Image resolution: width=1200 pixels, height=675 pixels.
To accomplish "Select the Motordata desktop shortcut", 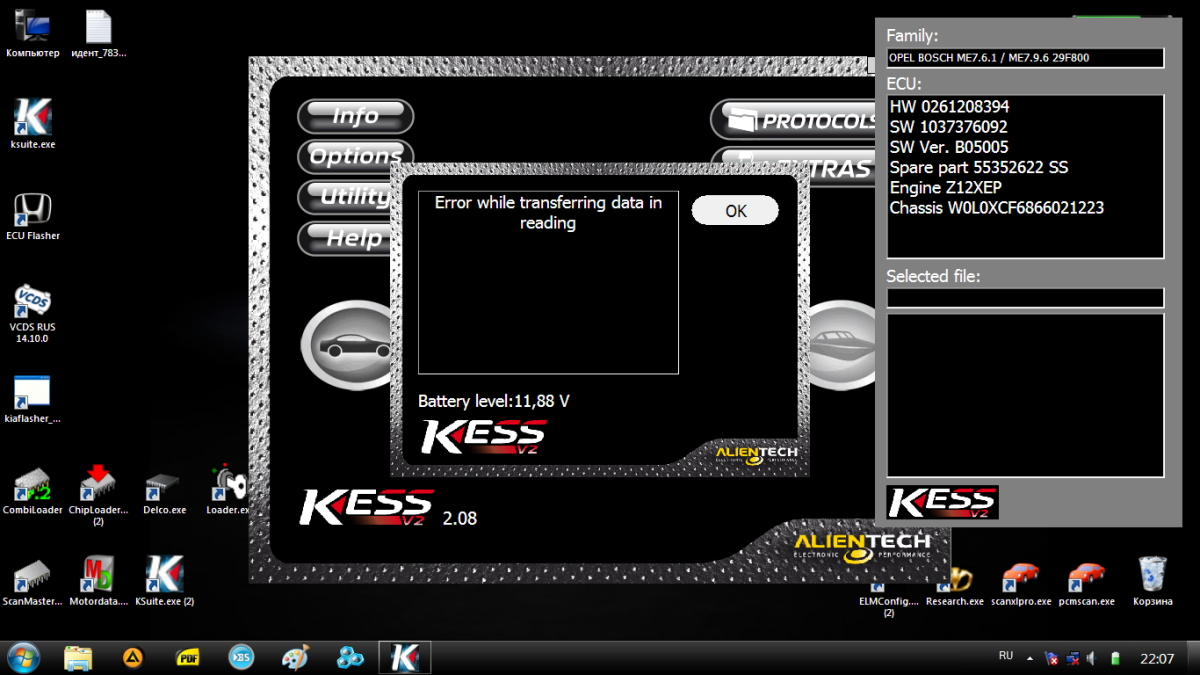I will point(98,582).
